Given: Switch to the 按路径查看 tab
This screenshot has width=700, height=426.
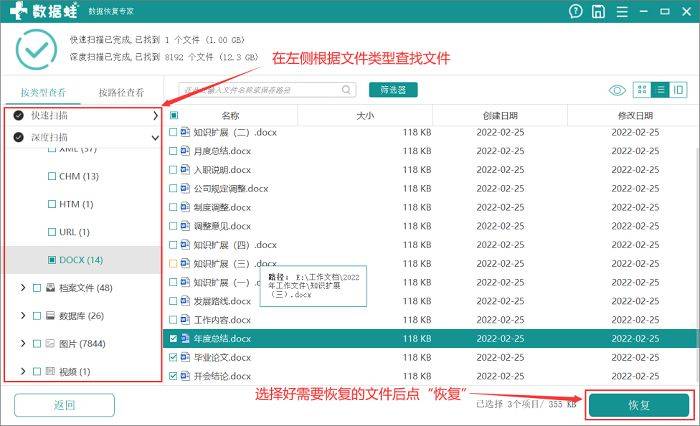Looking at the screenshot, I should [127, 92].
